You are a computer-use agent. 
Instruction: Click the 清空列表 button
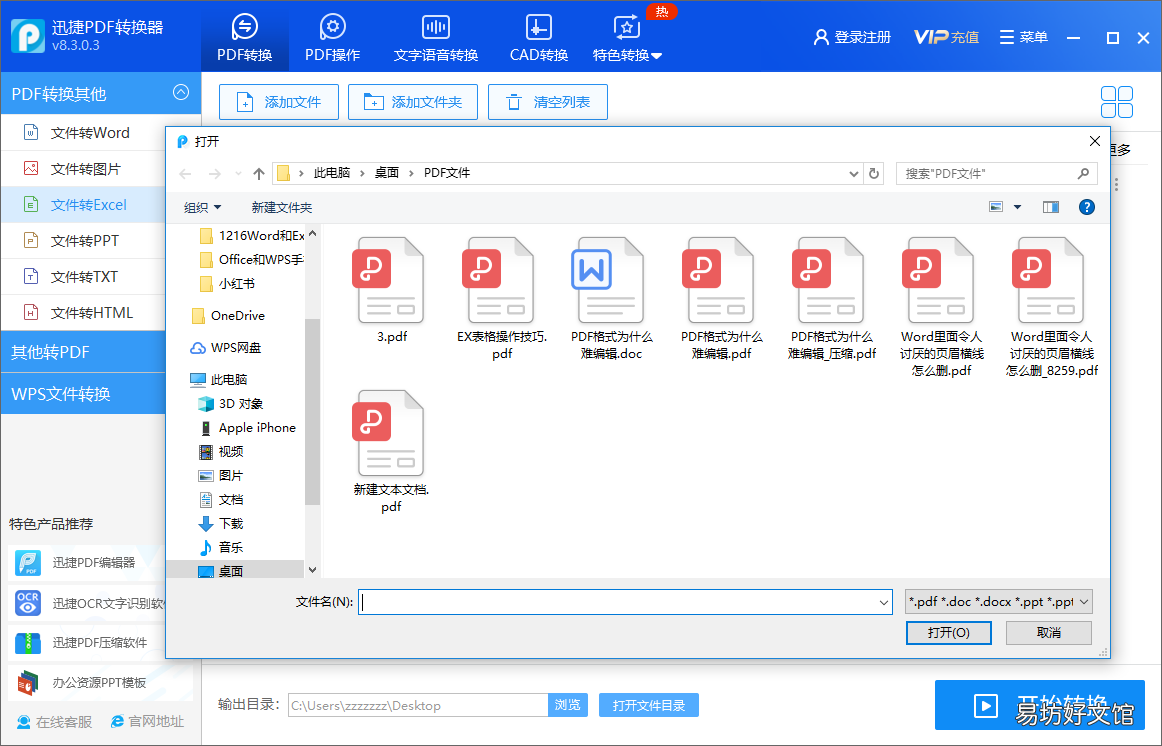click(548, 102)
